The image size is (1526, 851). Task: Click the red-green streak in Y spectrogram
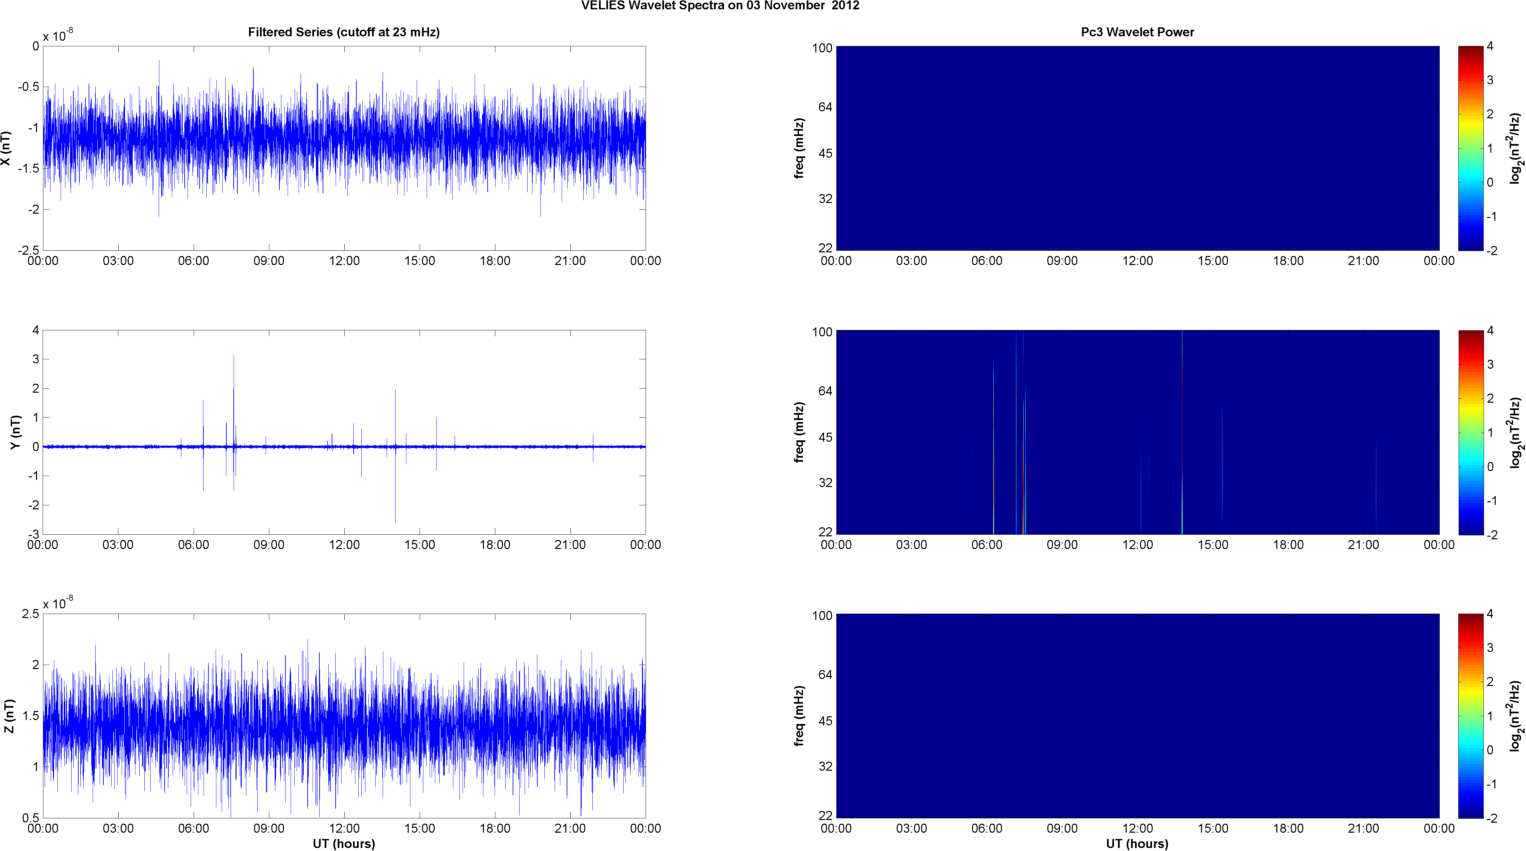(x=1182, y=432)
